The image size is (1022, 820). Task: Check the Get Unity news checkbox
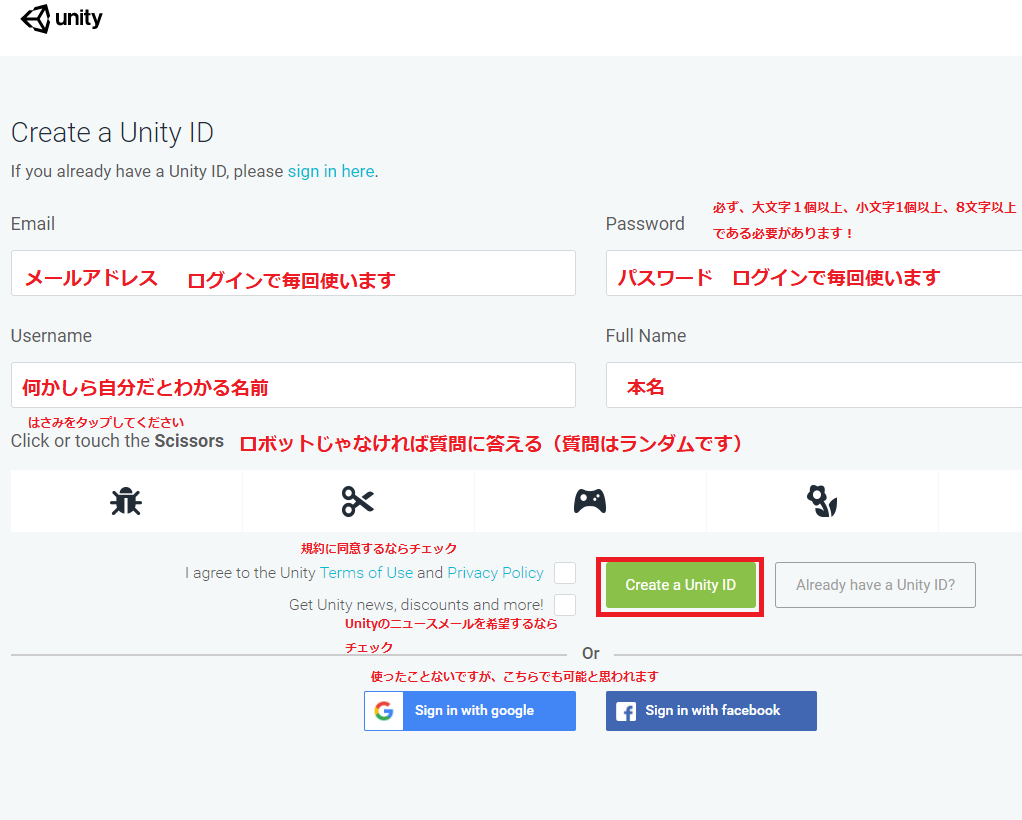(565, 605)
